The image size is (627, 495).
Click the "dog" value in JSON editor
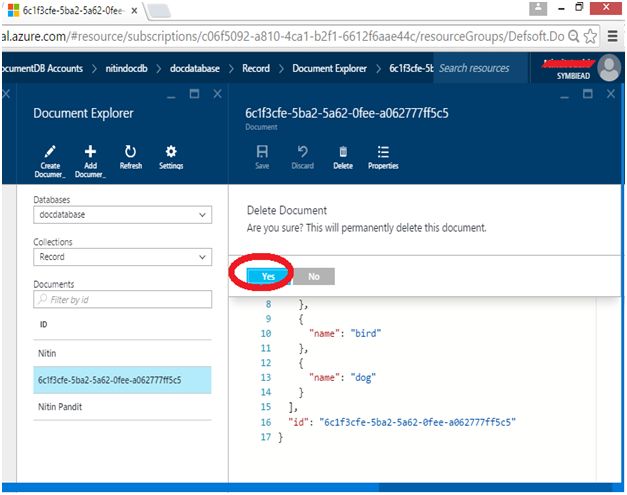(x=363, y=377)
